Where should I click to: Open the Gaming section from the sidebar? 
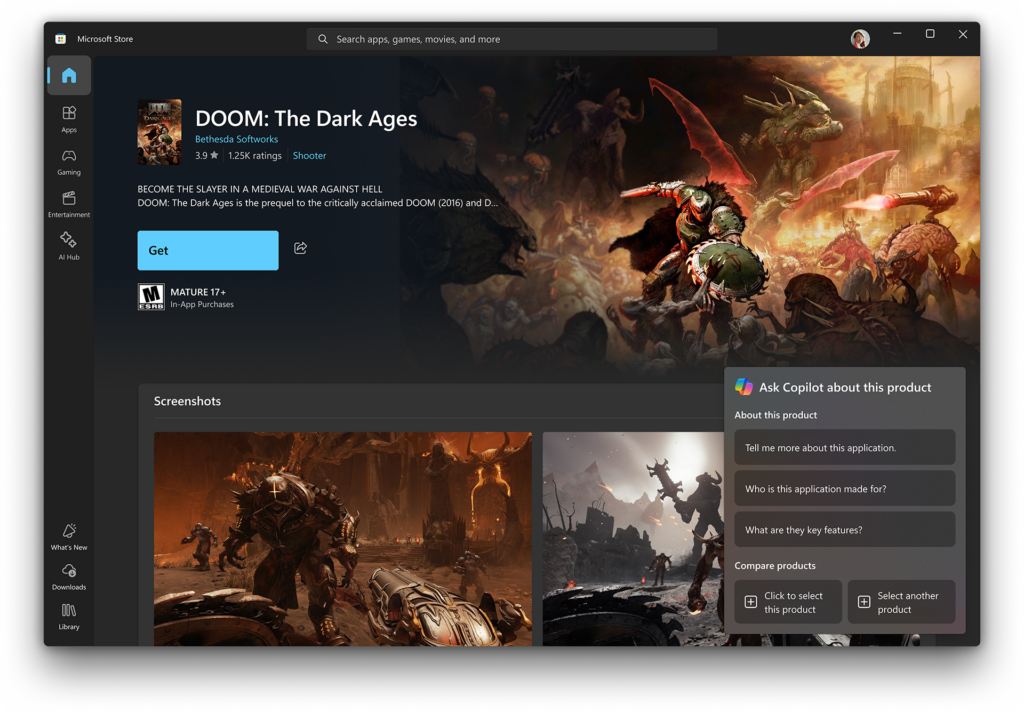coord(68,162)
